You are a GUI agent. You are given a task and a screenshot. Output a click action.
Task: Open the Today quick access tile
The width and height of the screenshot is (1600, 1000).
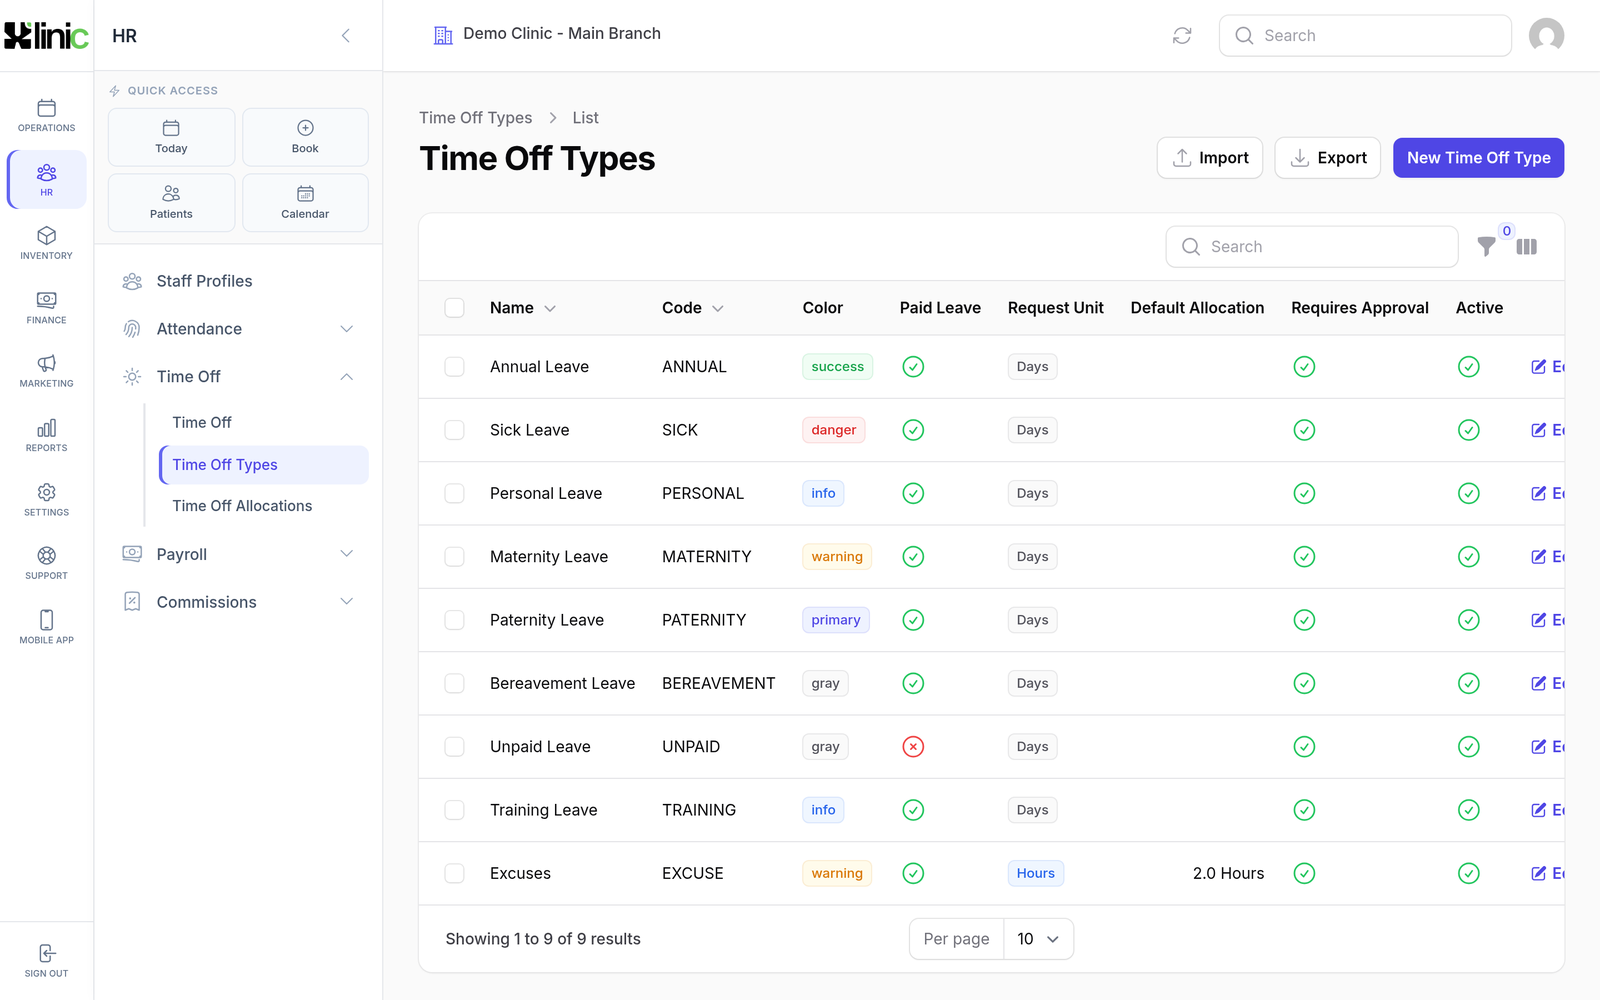[171, 137]
